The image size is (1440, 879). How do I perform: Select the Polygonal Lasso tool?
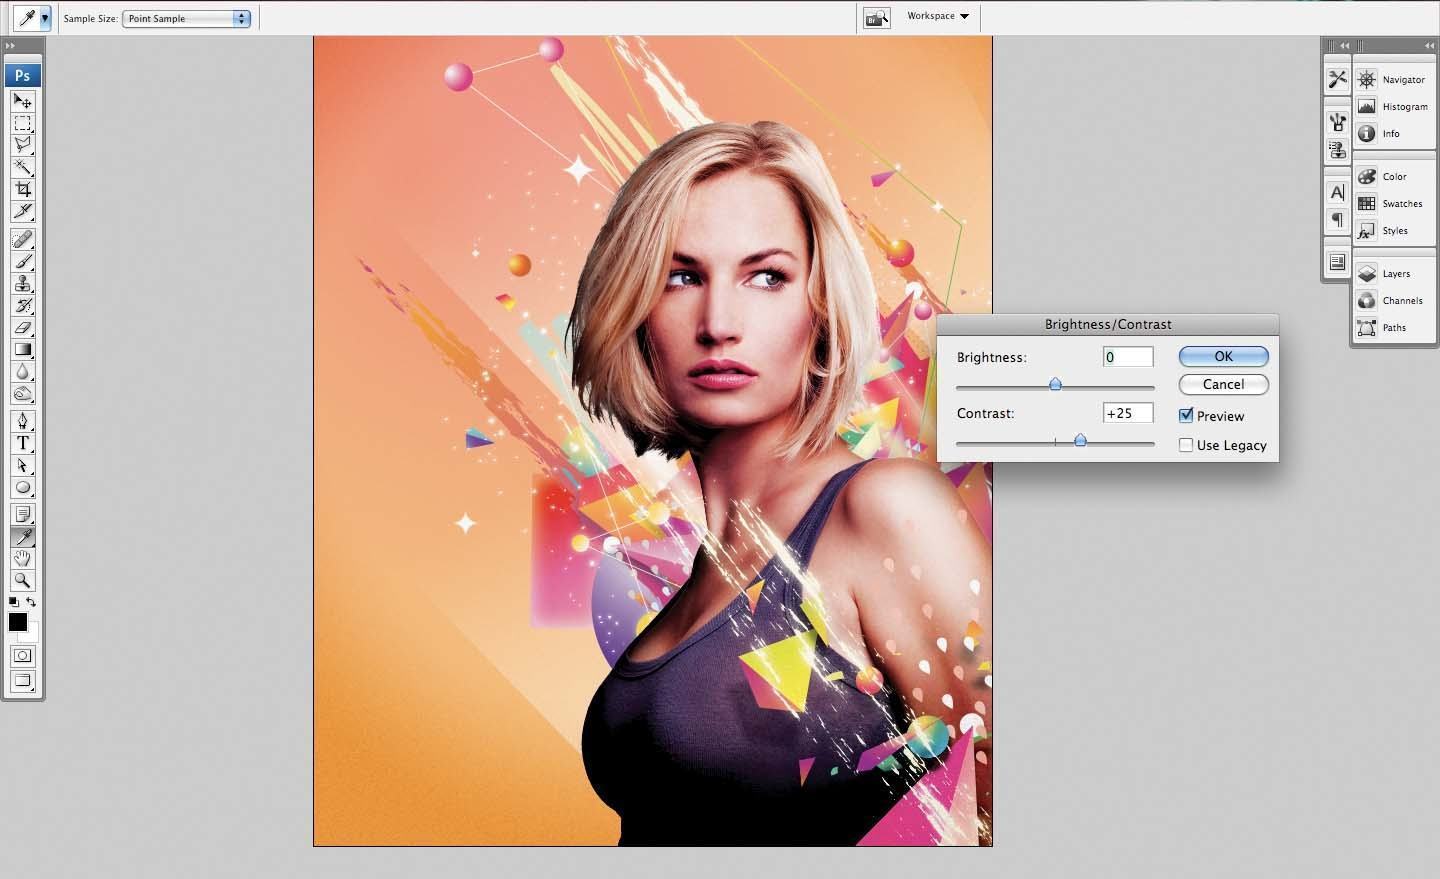(x=22, y=145)
